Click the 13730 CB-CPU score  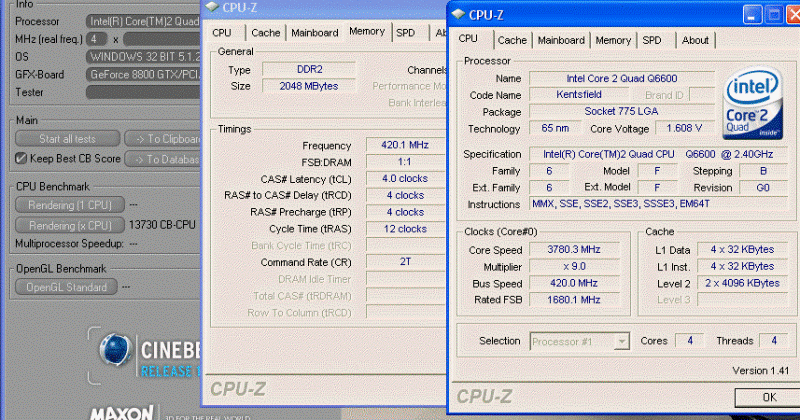pyautogui.click(x=162, y=225)
